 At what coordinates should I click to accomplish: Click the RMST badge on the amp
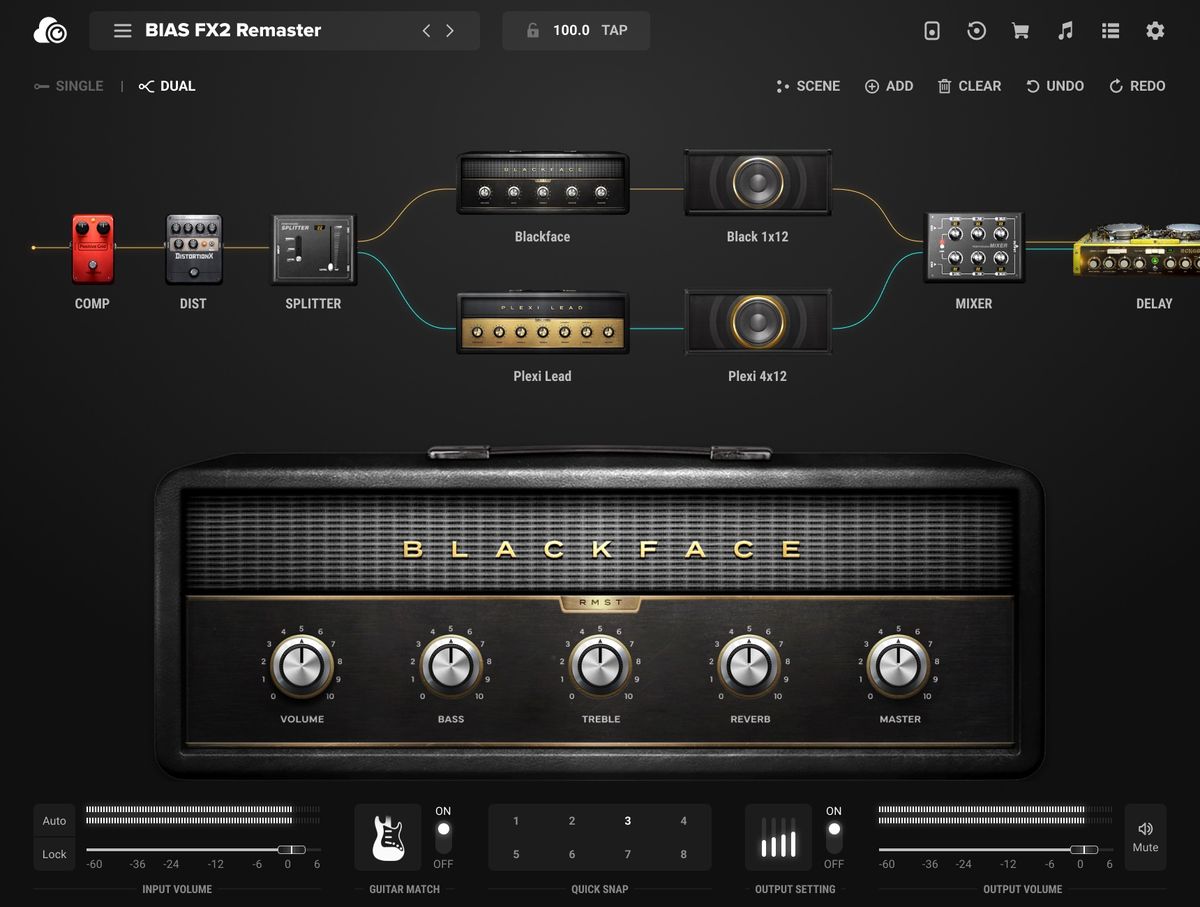point(600,603)
